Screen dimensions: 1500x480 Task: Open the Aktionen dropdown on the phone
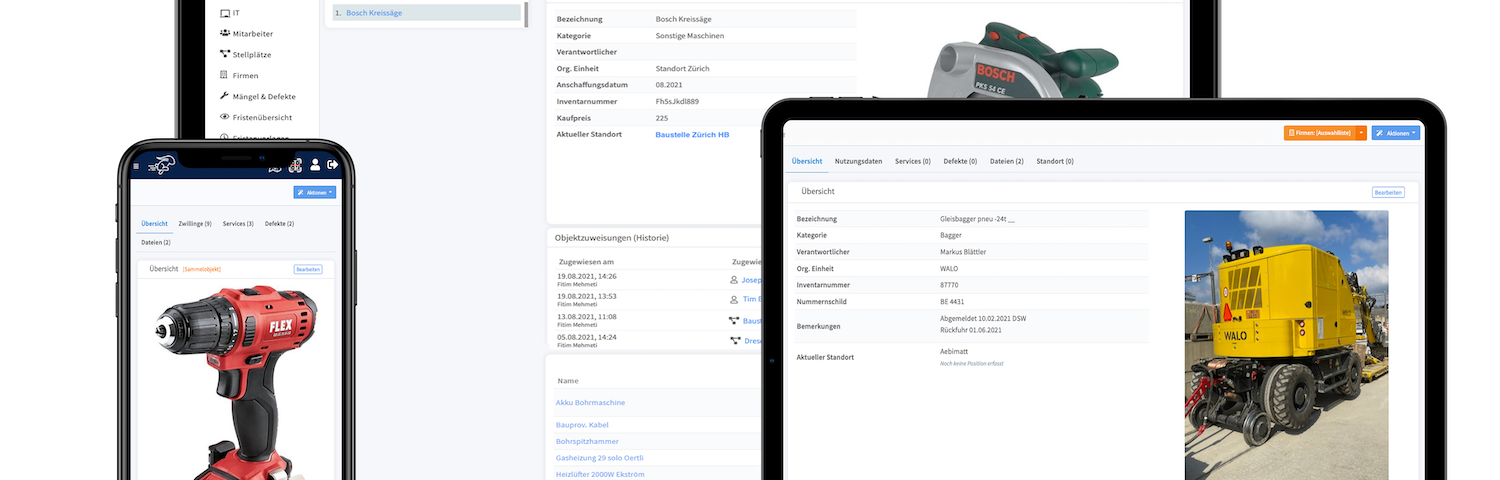click(x=314, y=192)
